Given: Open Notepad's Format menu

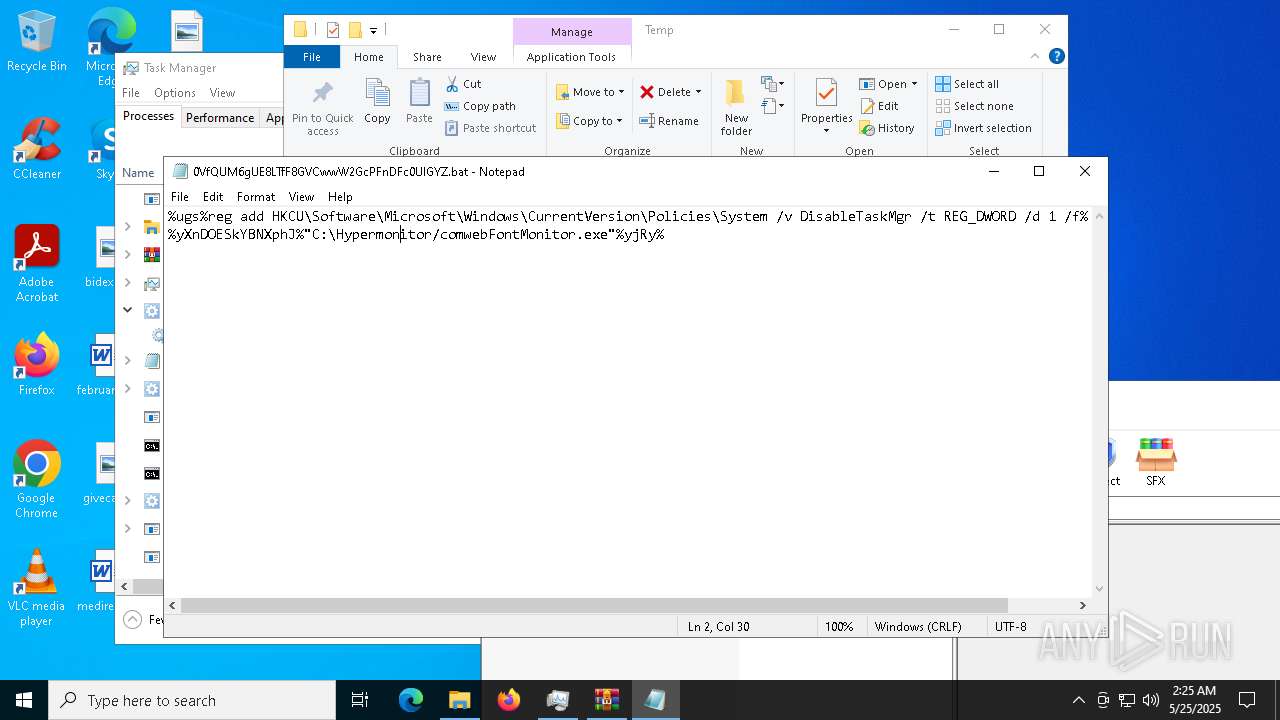Looking at the screenshot, I should point(256,197).
